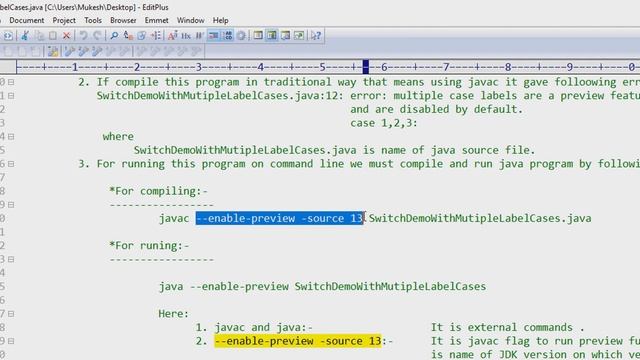Collapse fold at '3. For running this program' line
640x360 pixels.
click(11, 164)
